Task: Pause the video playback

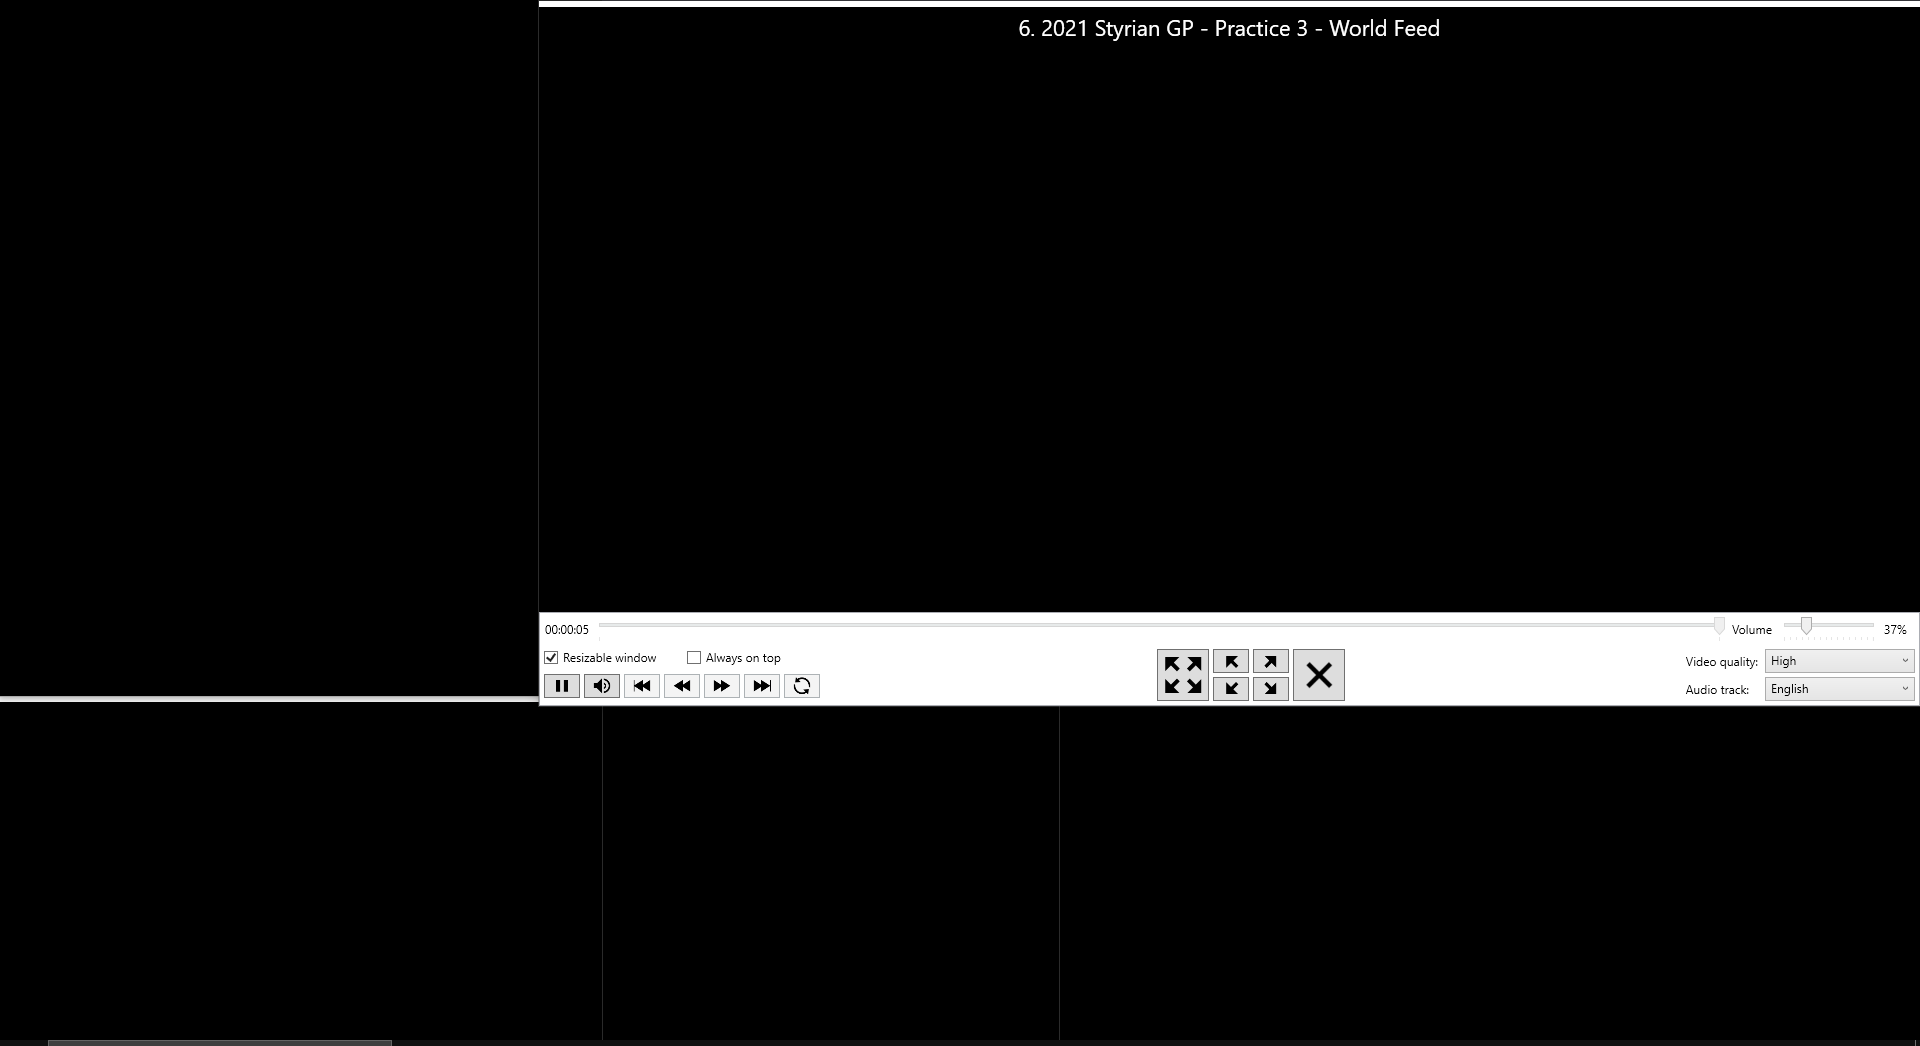Action: click(562, 686)
